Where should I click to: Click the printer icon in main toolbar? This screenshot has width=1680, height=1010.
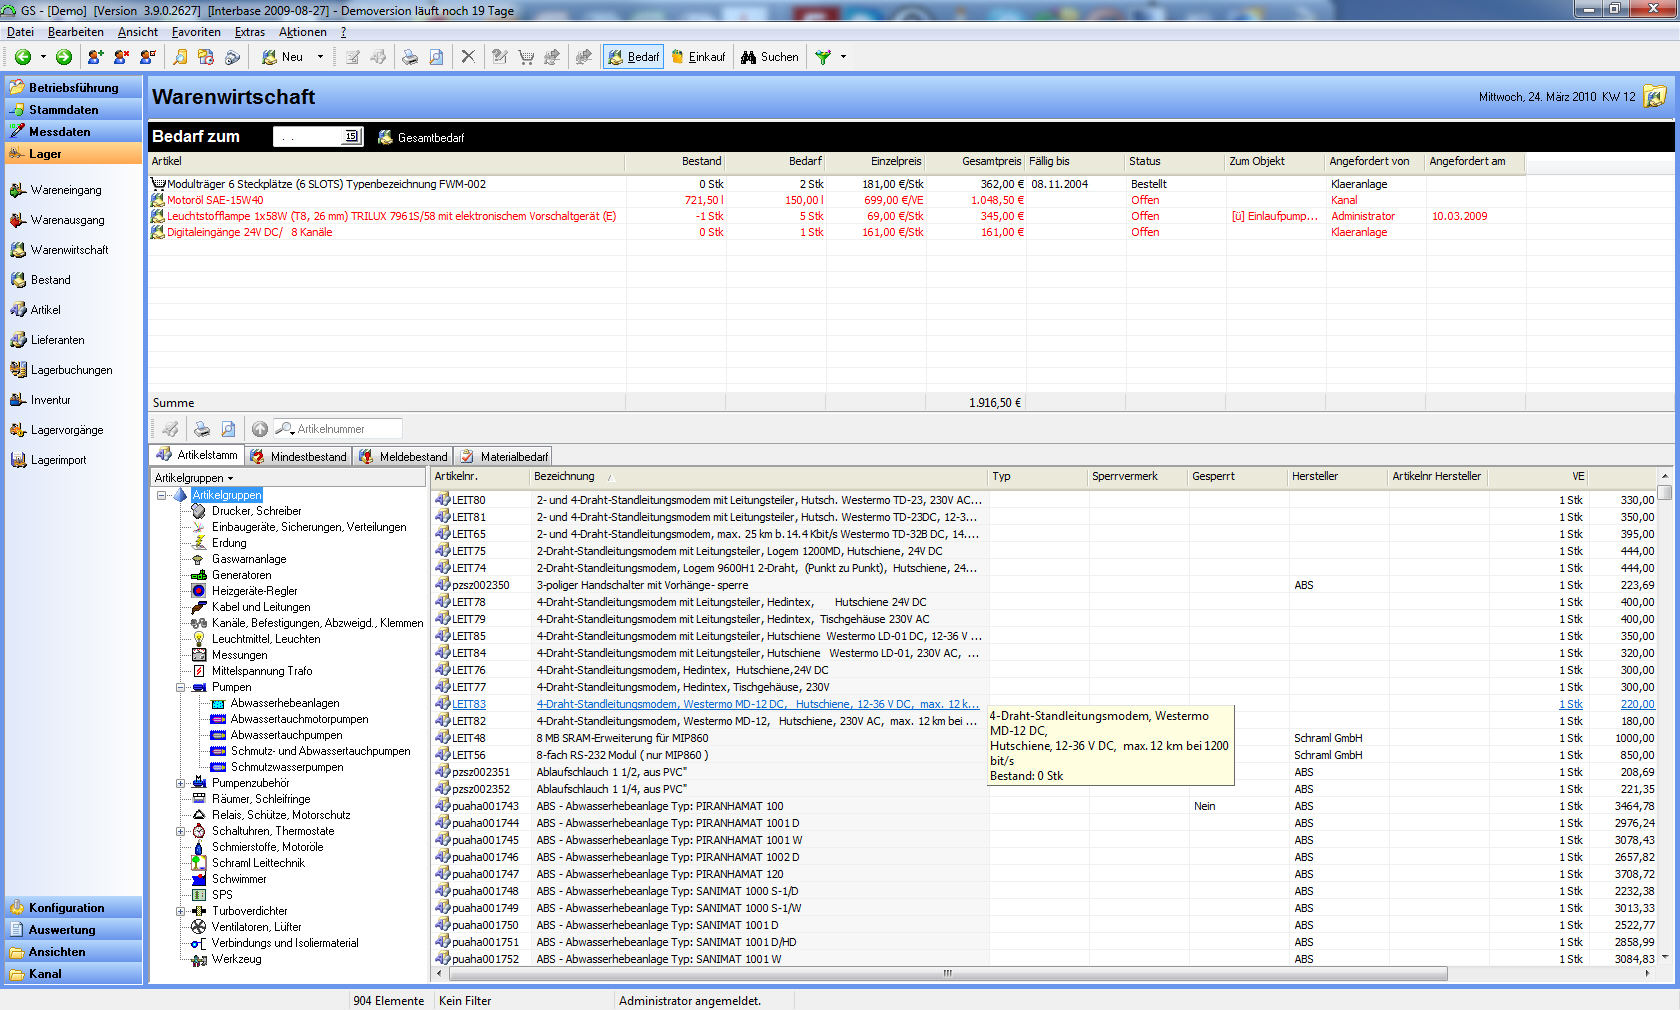410,57
